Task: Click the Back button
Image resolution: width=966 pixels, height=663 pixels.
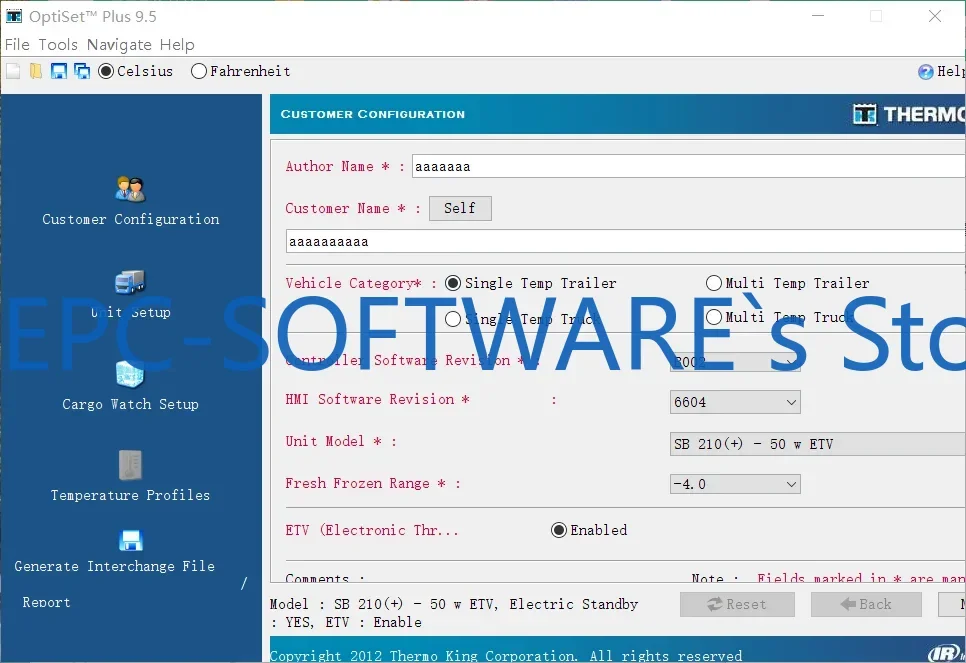Action: 866,604
